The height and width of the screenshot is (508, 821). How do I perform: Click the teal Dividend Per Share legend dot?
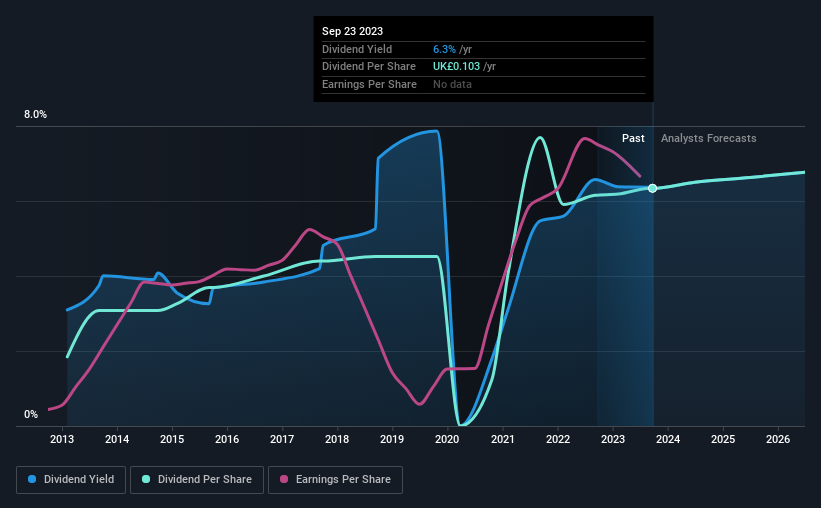coord(146,479)
